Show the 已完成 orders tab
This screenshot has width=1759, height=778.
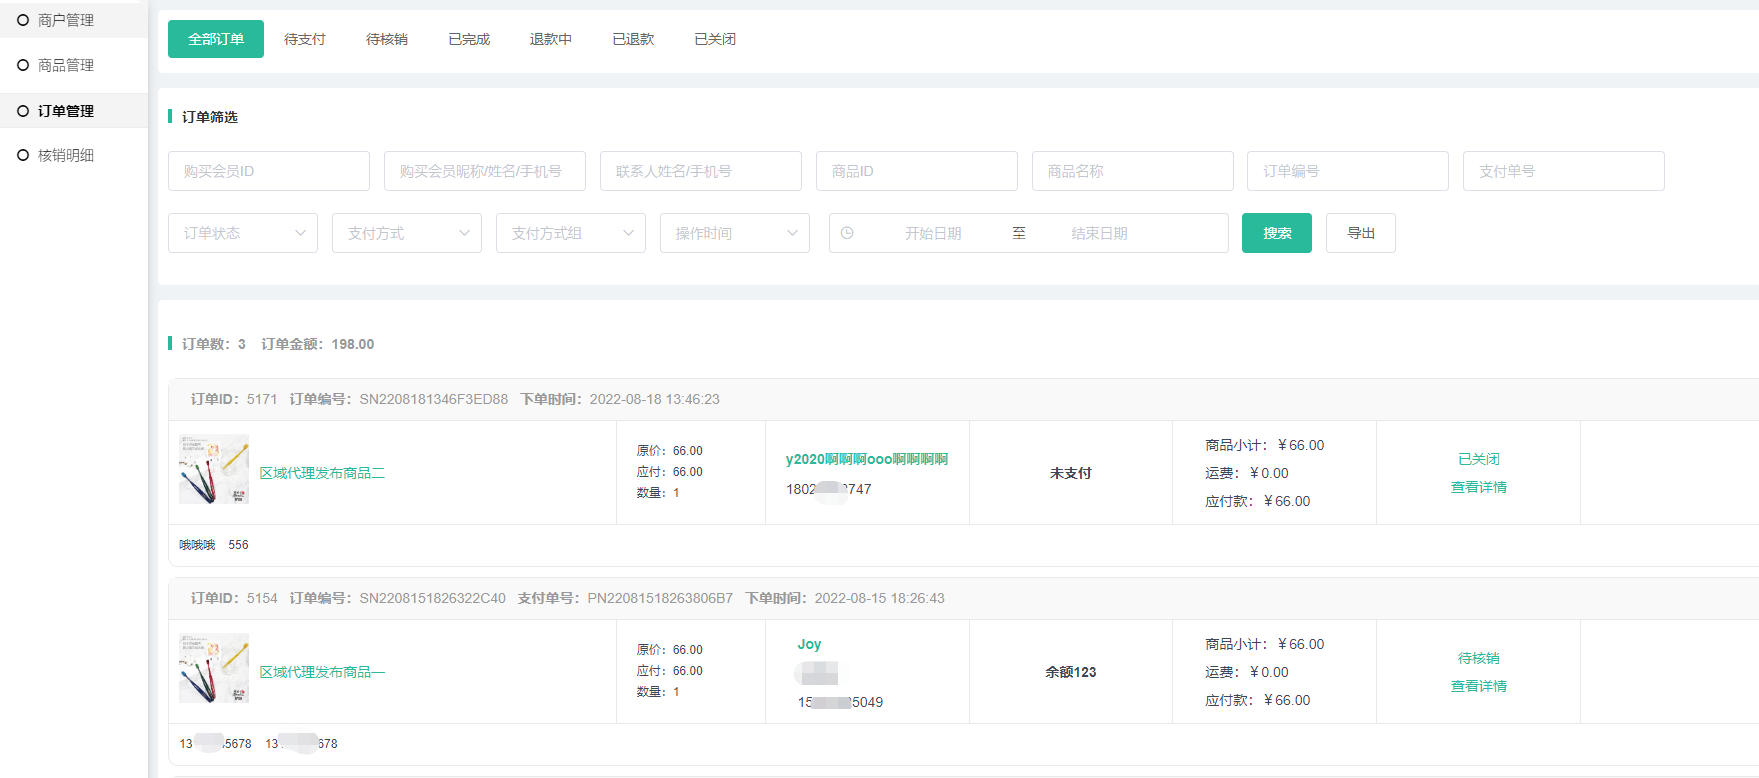[x=469, y=39]
